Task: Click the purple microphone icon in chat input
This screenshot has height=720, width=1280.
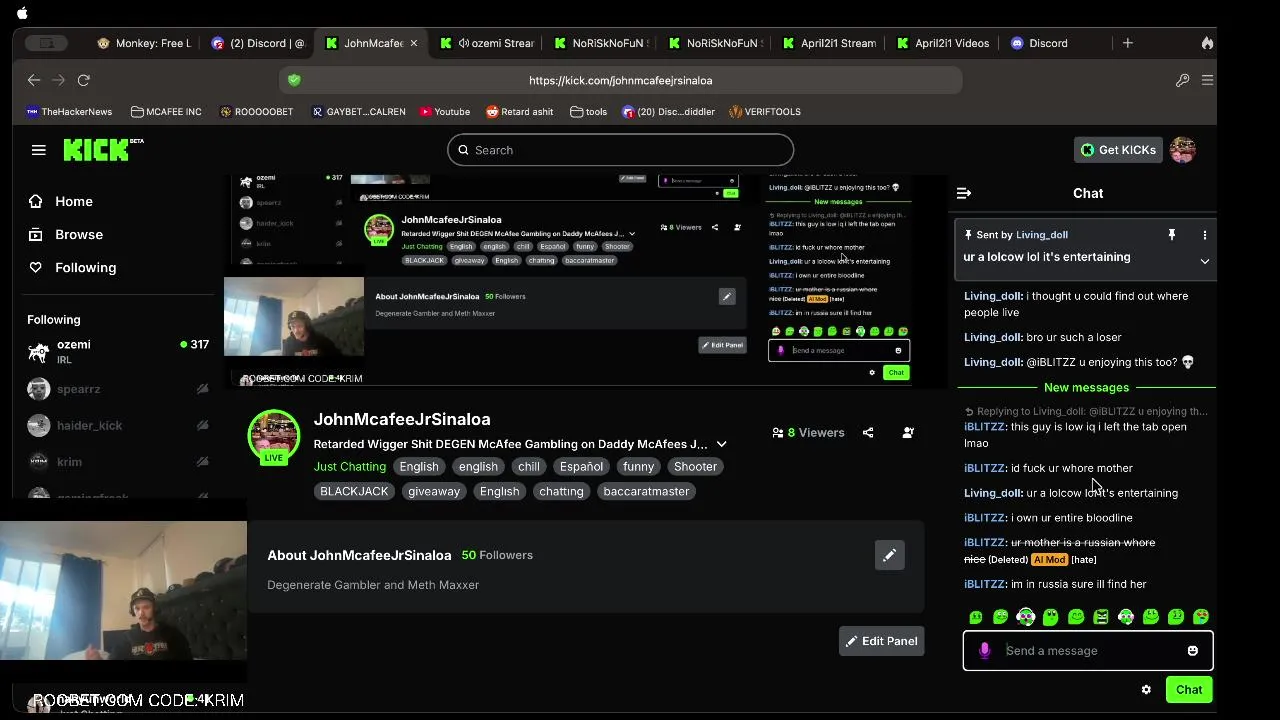Action: (x=984, y=651)
